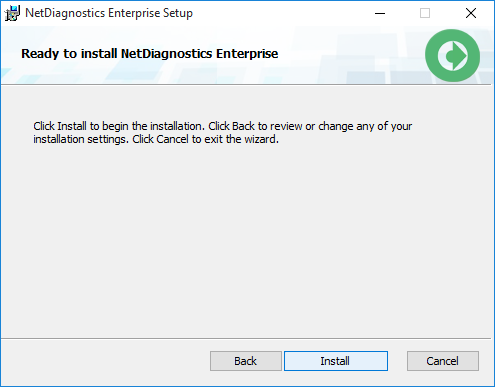Click the word "Setup" in the title bar
Viewport: 495px width, 387px height.
pos(178,13)
